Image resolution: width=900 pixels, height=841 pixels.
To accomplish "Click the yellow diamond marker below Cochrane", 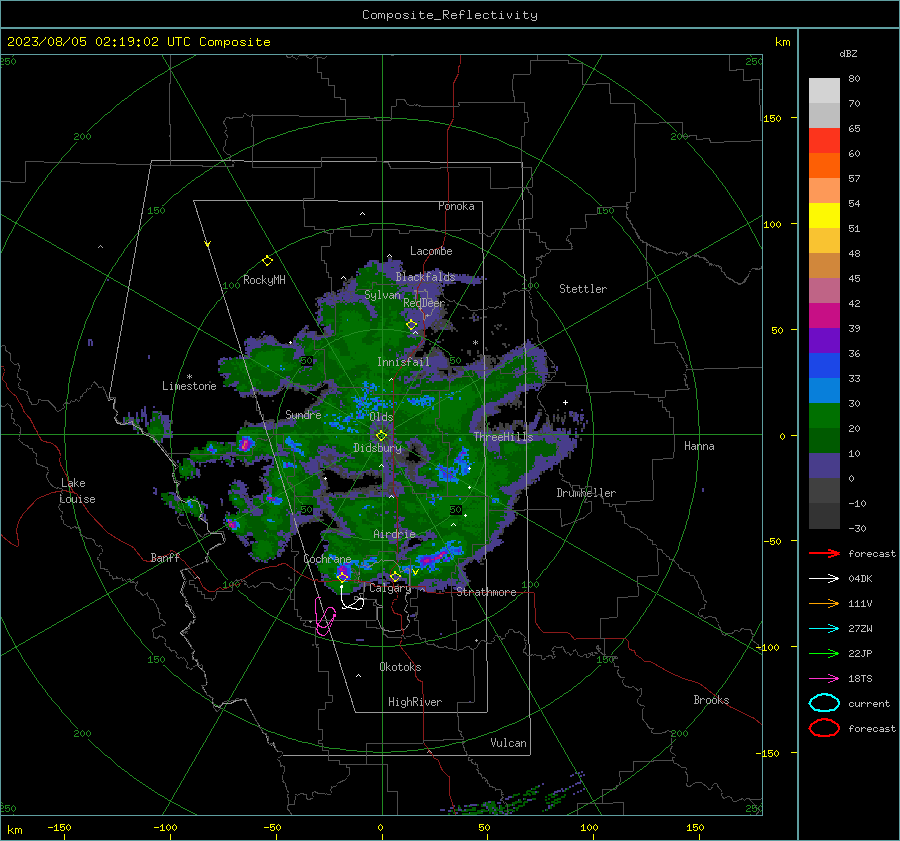I will [342, 576].
